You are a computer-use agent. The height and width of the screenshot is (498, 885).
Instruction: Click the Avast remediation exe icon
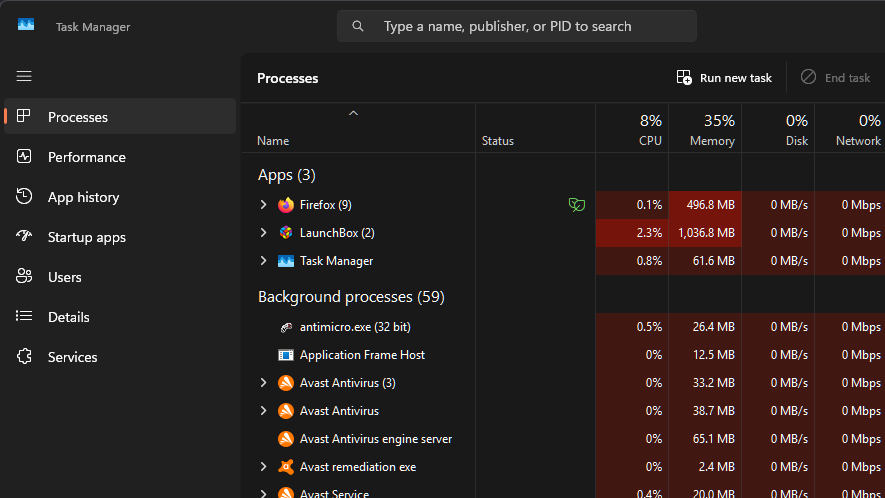[x=286, y=467]
